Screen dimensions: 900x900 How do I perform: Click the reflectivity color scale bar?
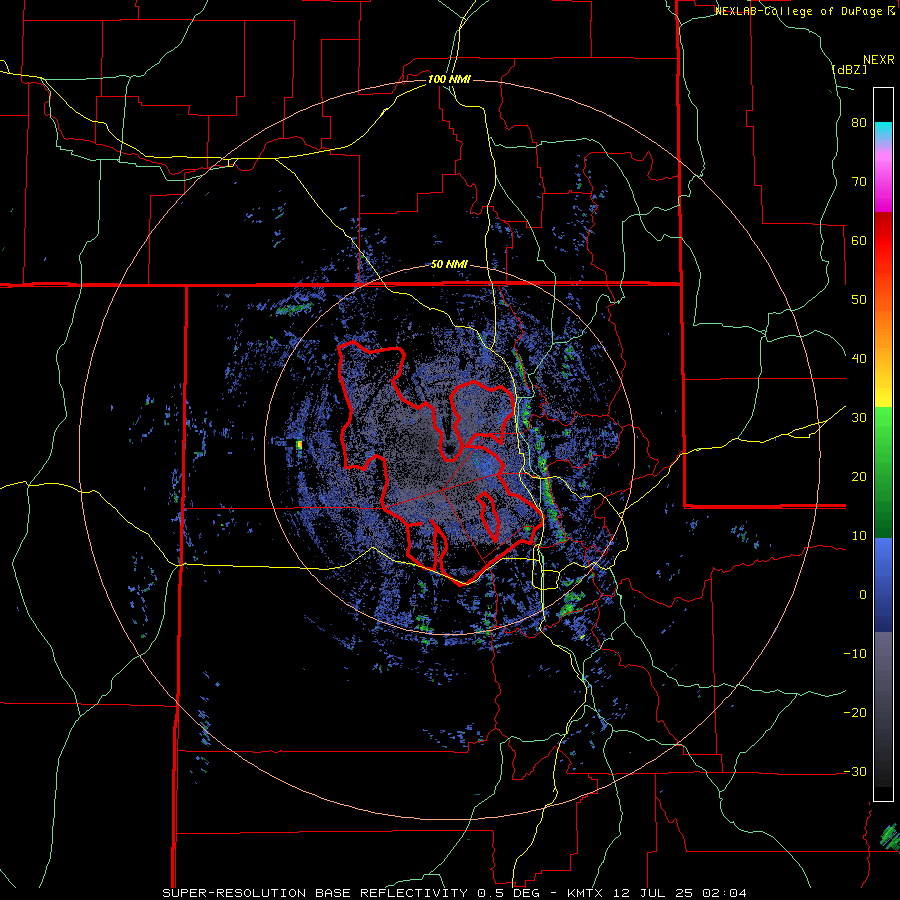tap(883, 444)
